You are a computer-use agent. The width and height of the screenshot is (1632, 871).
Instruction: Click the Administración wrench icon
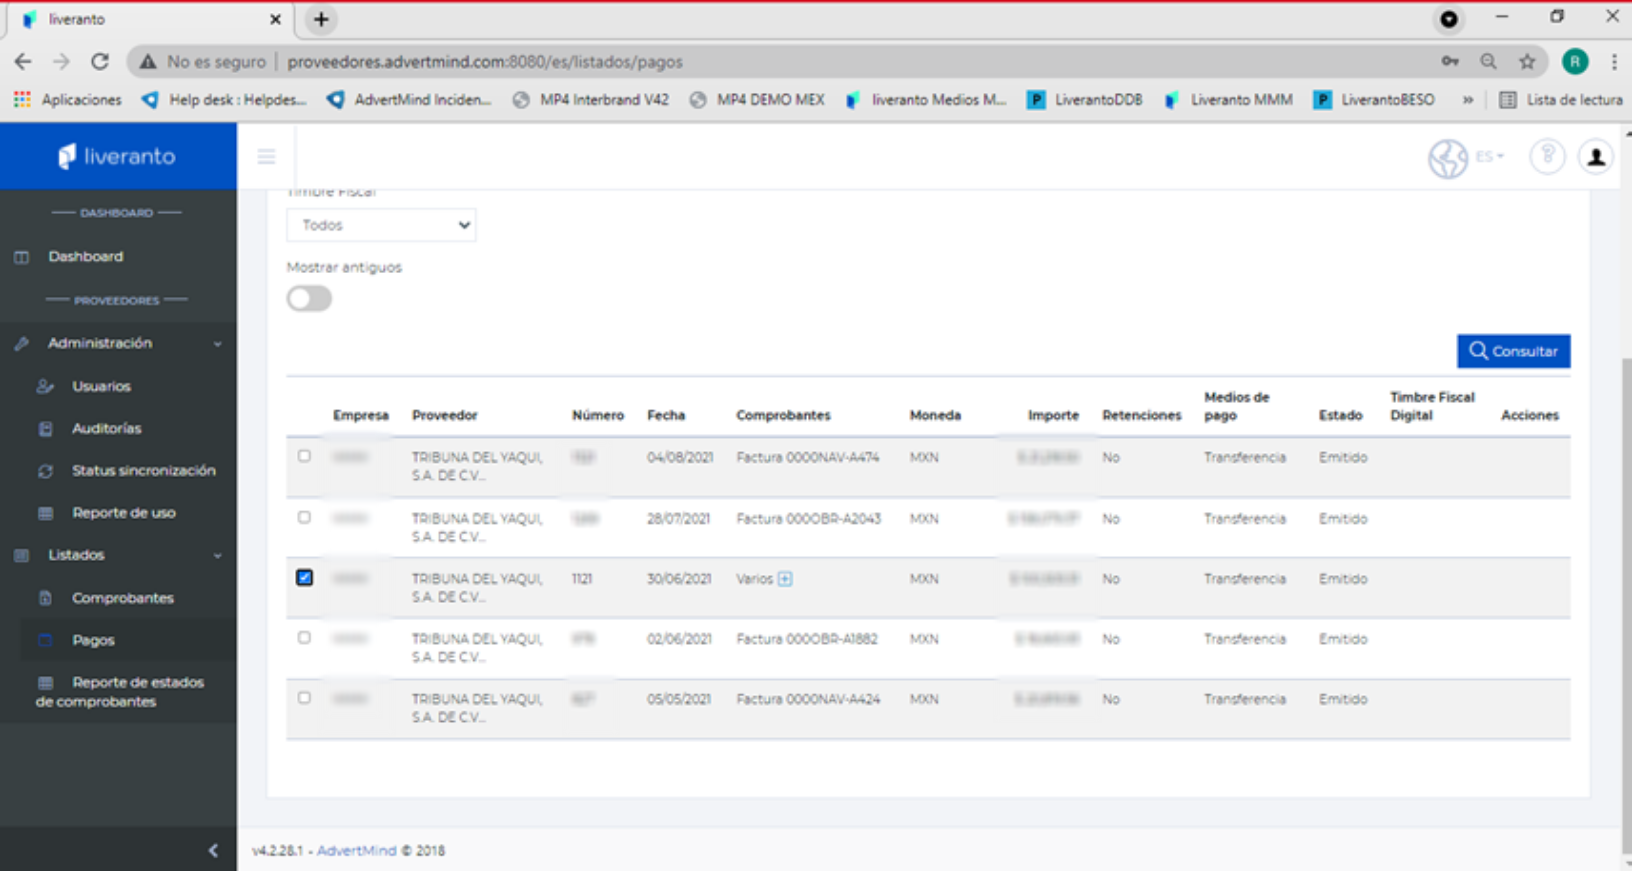click(22, 343)
